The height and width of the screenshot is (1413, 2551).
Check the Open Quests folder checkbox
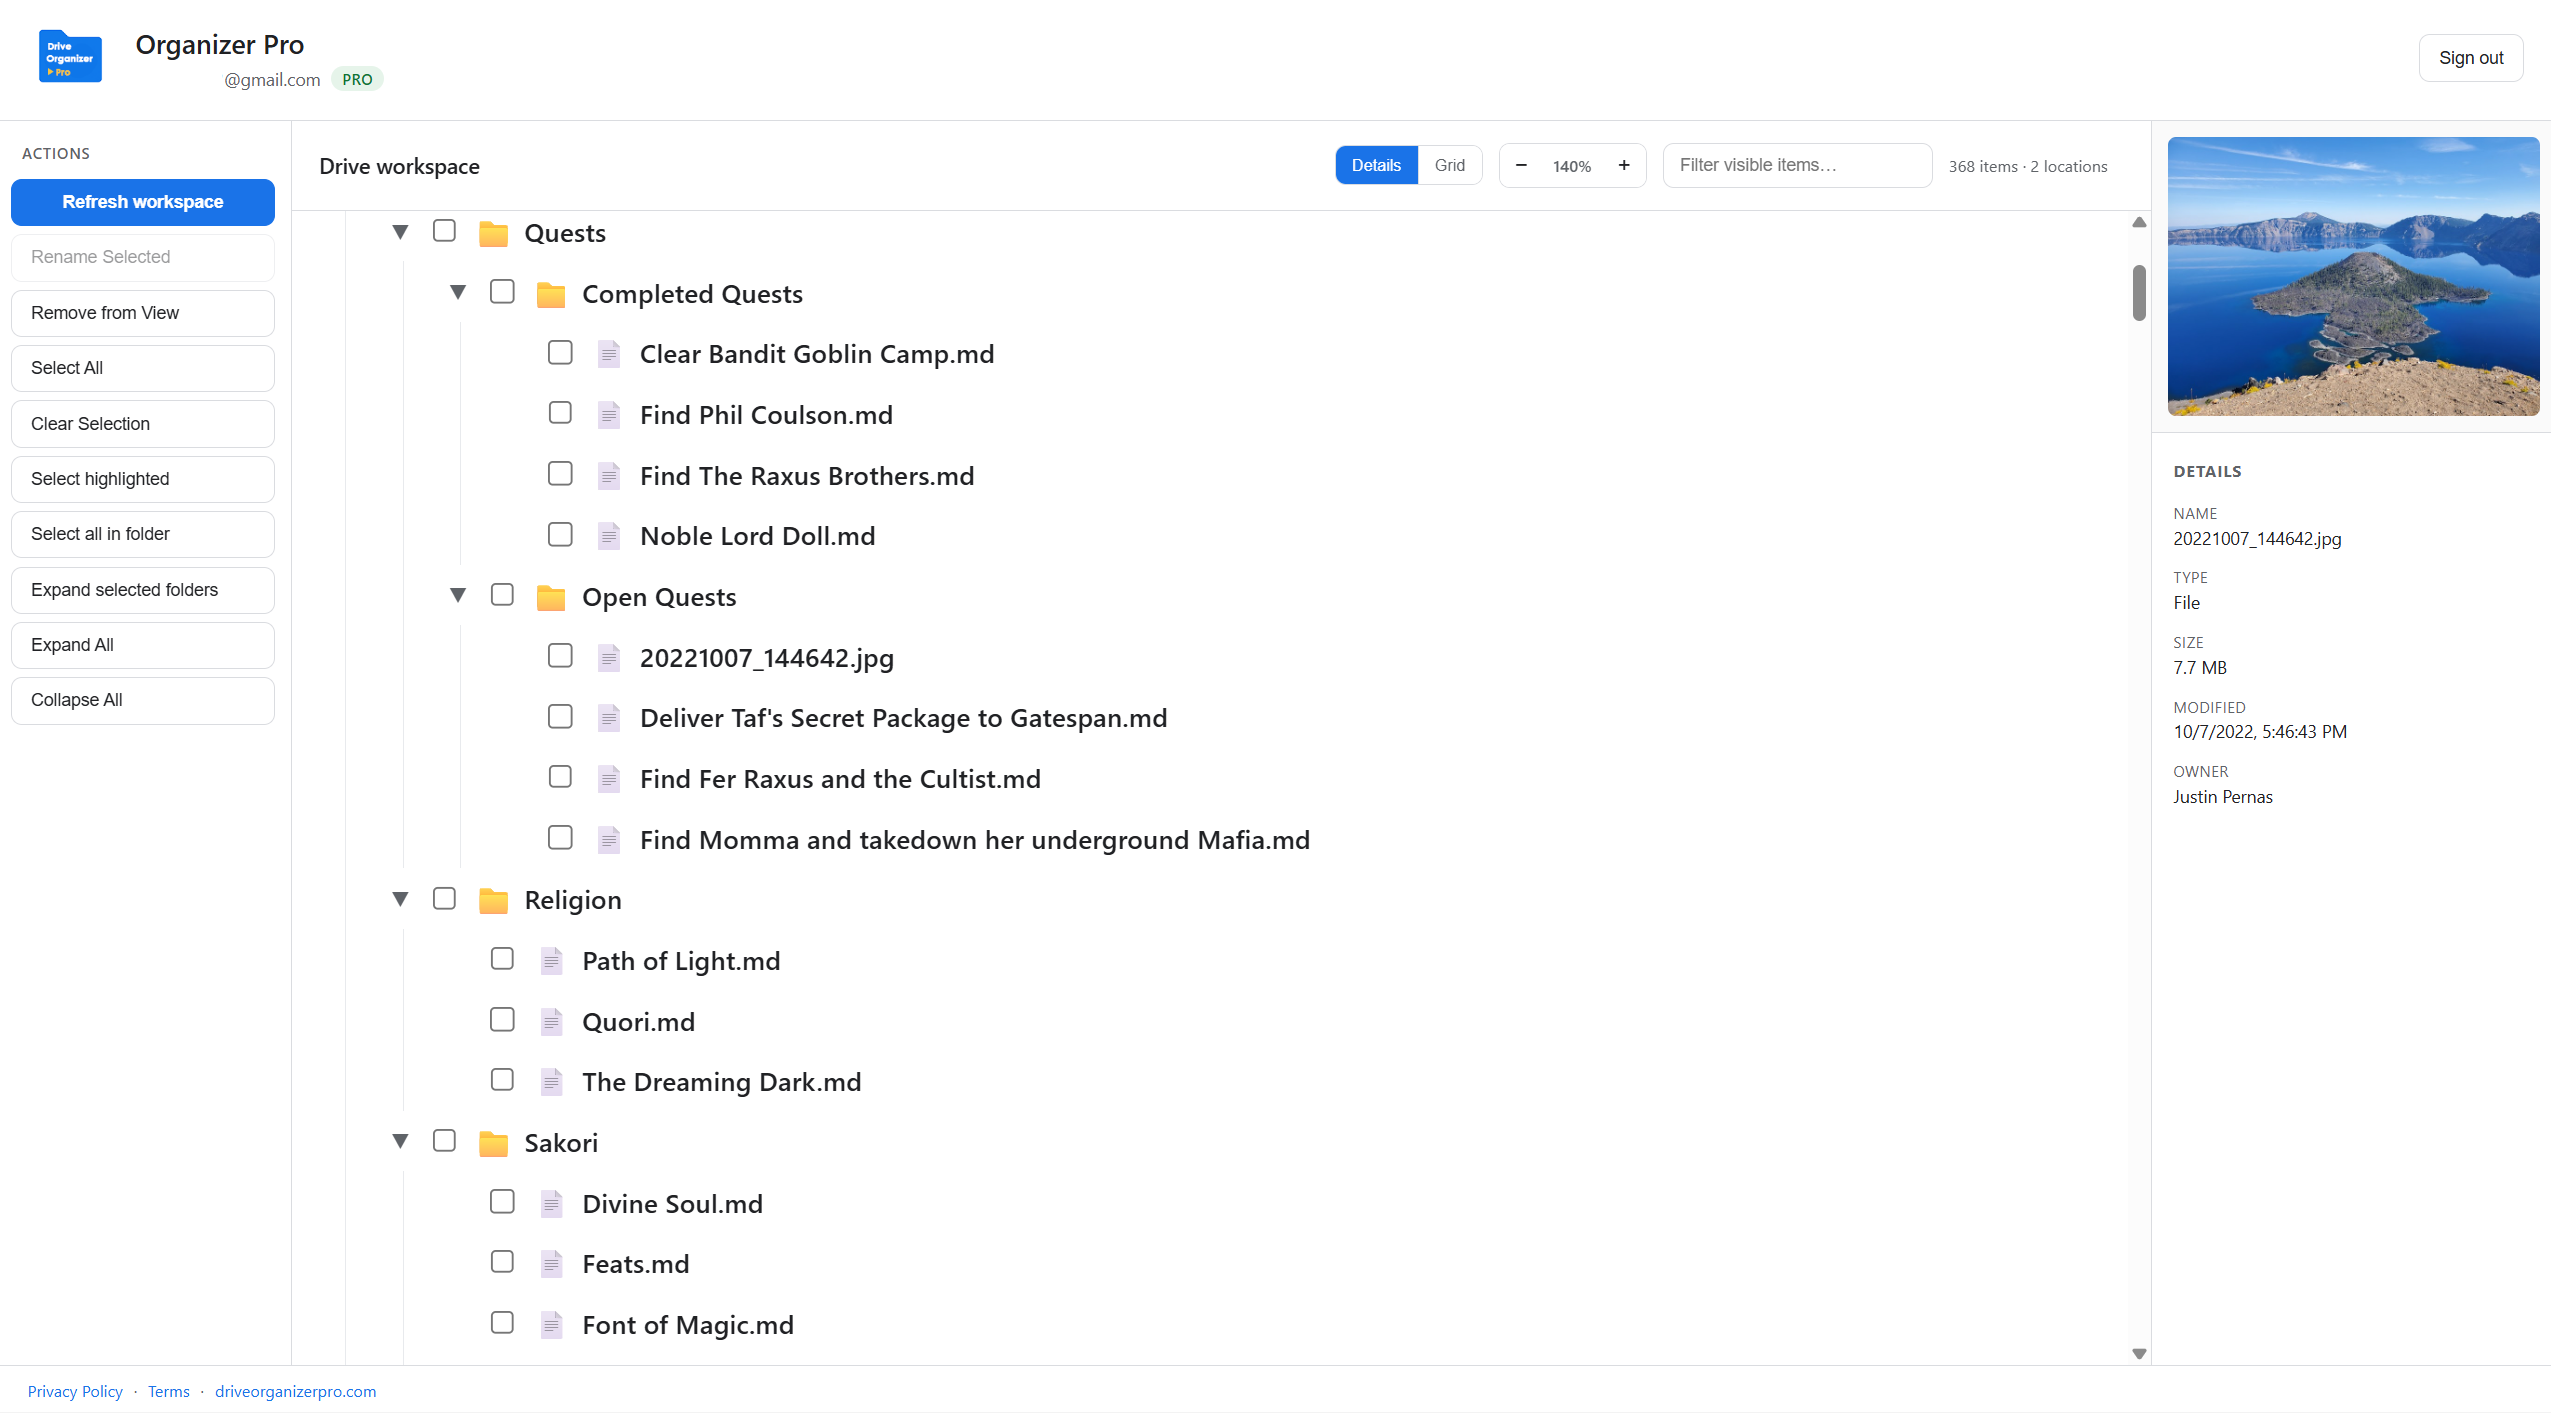click(502, 595)
